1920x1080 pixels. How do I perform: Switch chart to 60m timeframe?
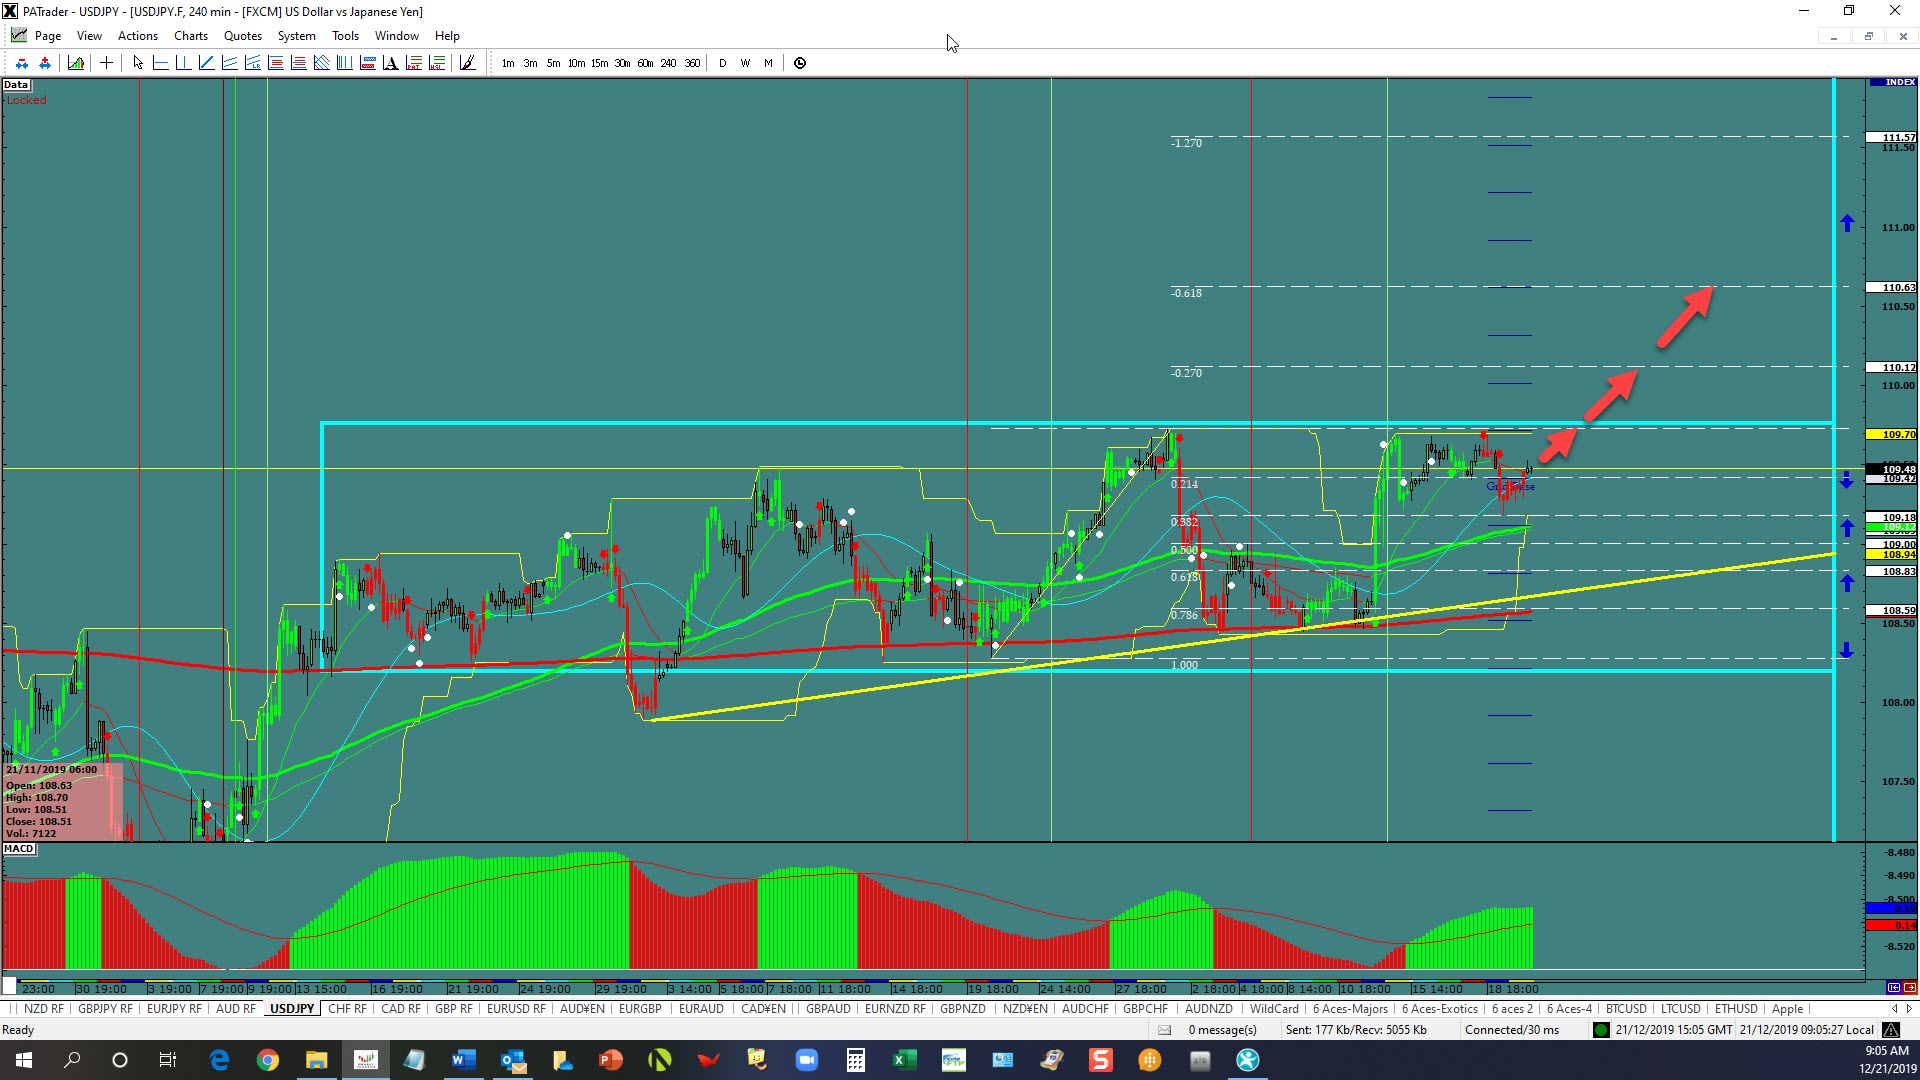click(645, 63)
